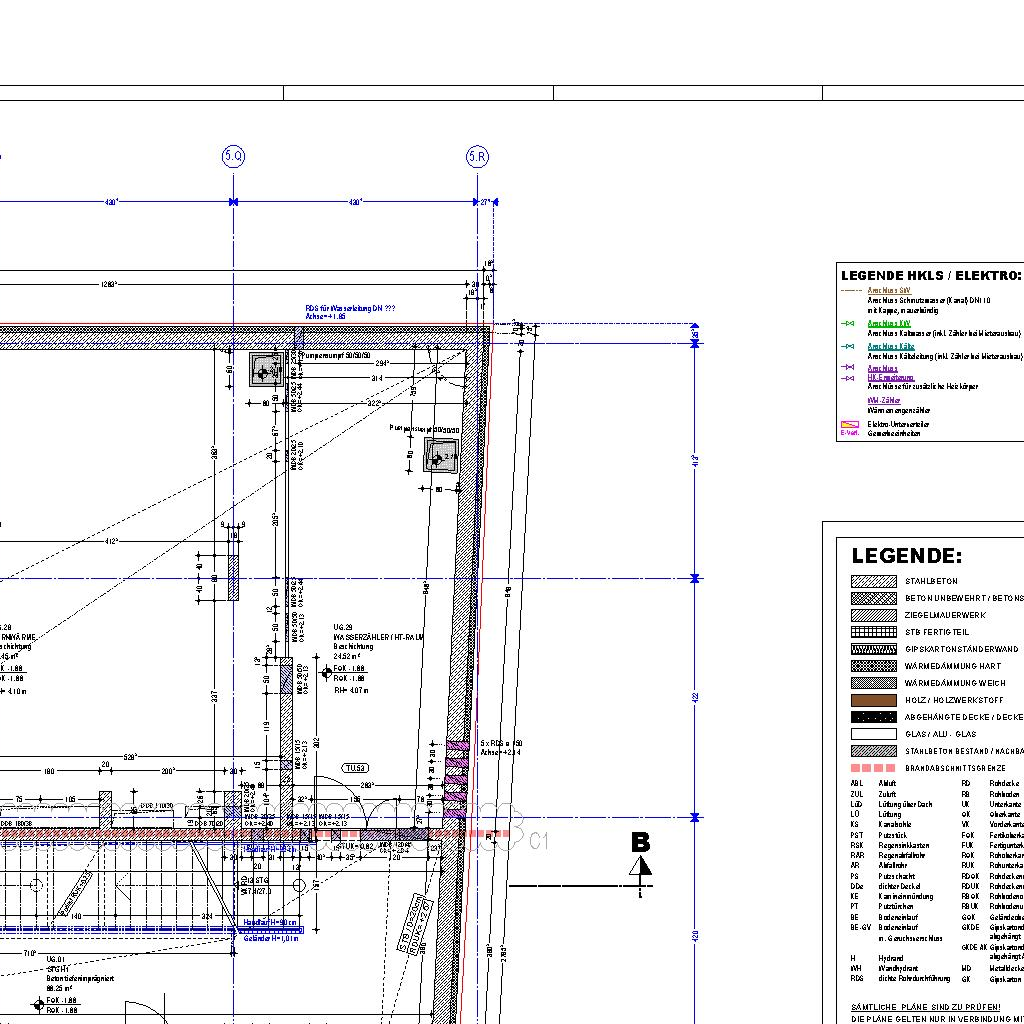
Task: Click the WM-Zähler legend entry
Action: 884,400
